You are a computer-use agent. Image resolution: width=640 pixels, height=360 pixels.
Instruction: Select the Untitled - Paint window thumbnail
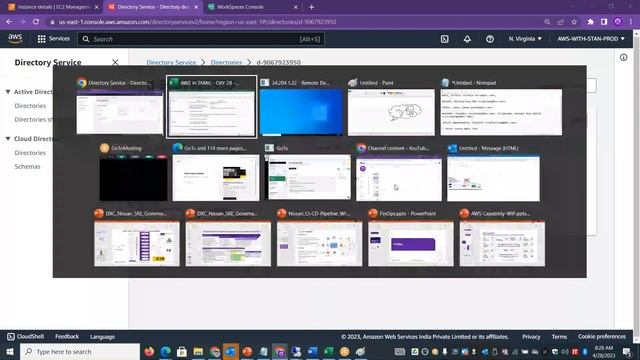[391, 107]
